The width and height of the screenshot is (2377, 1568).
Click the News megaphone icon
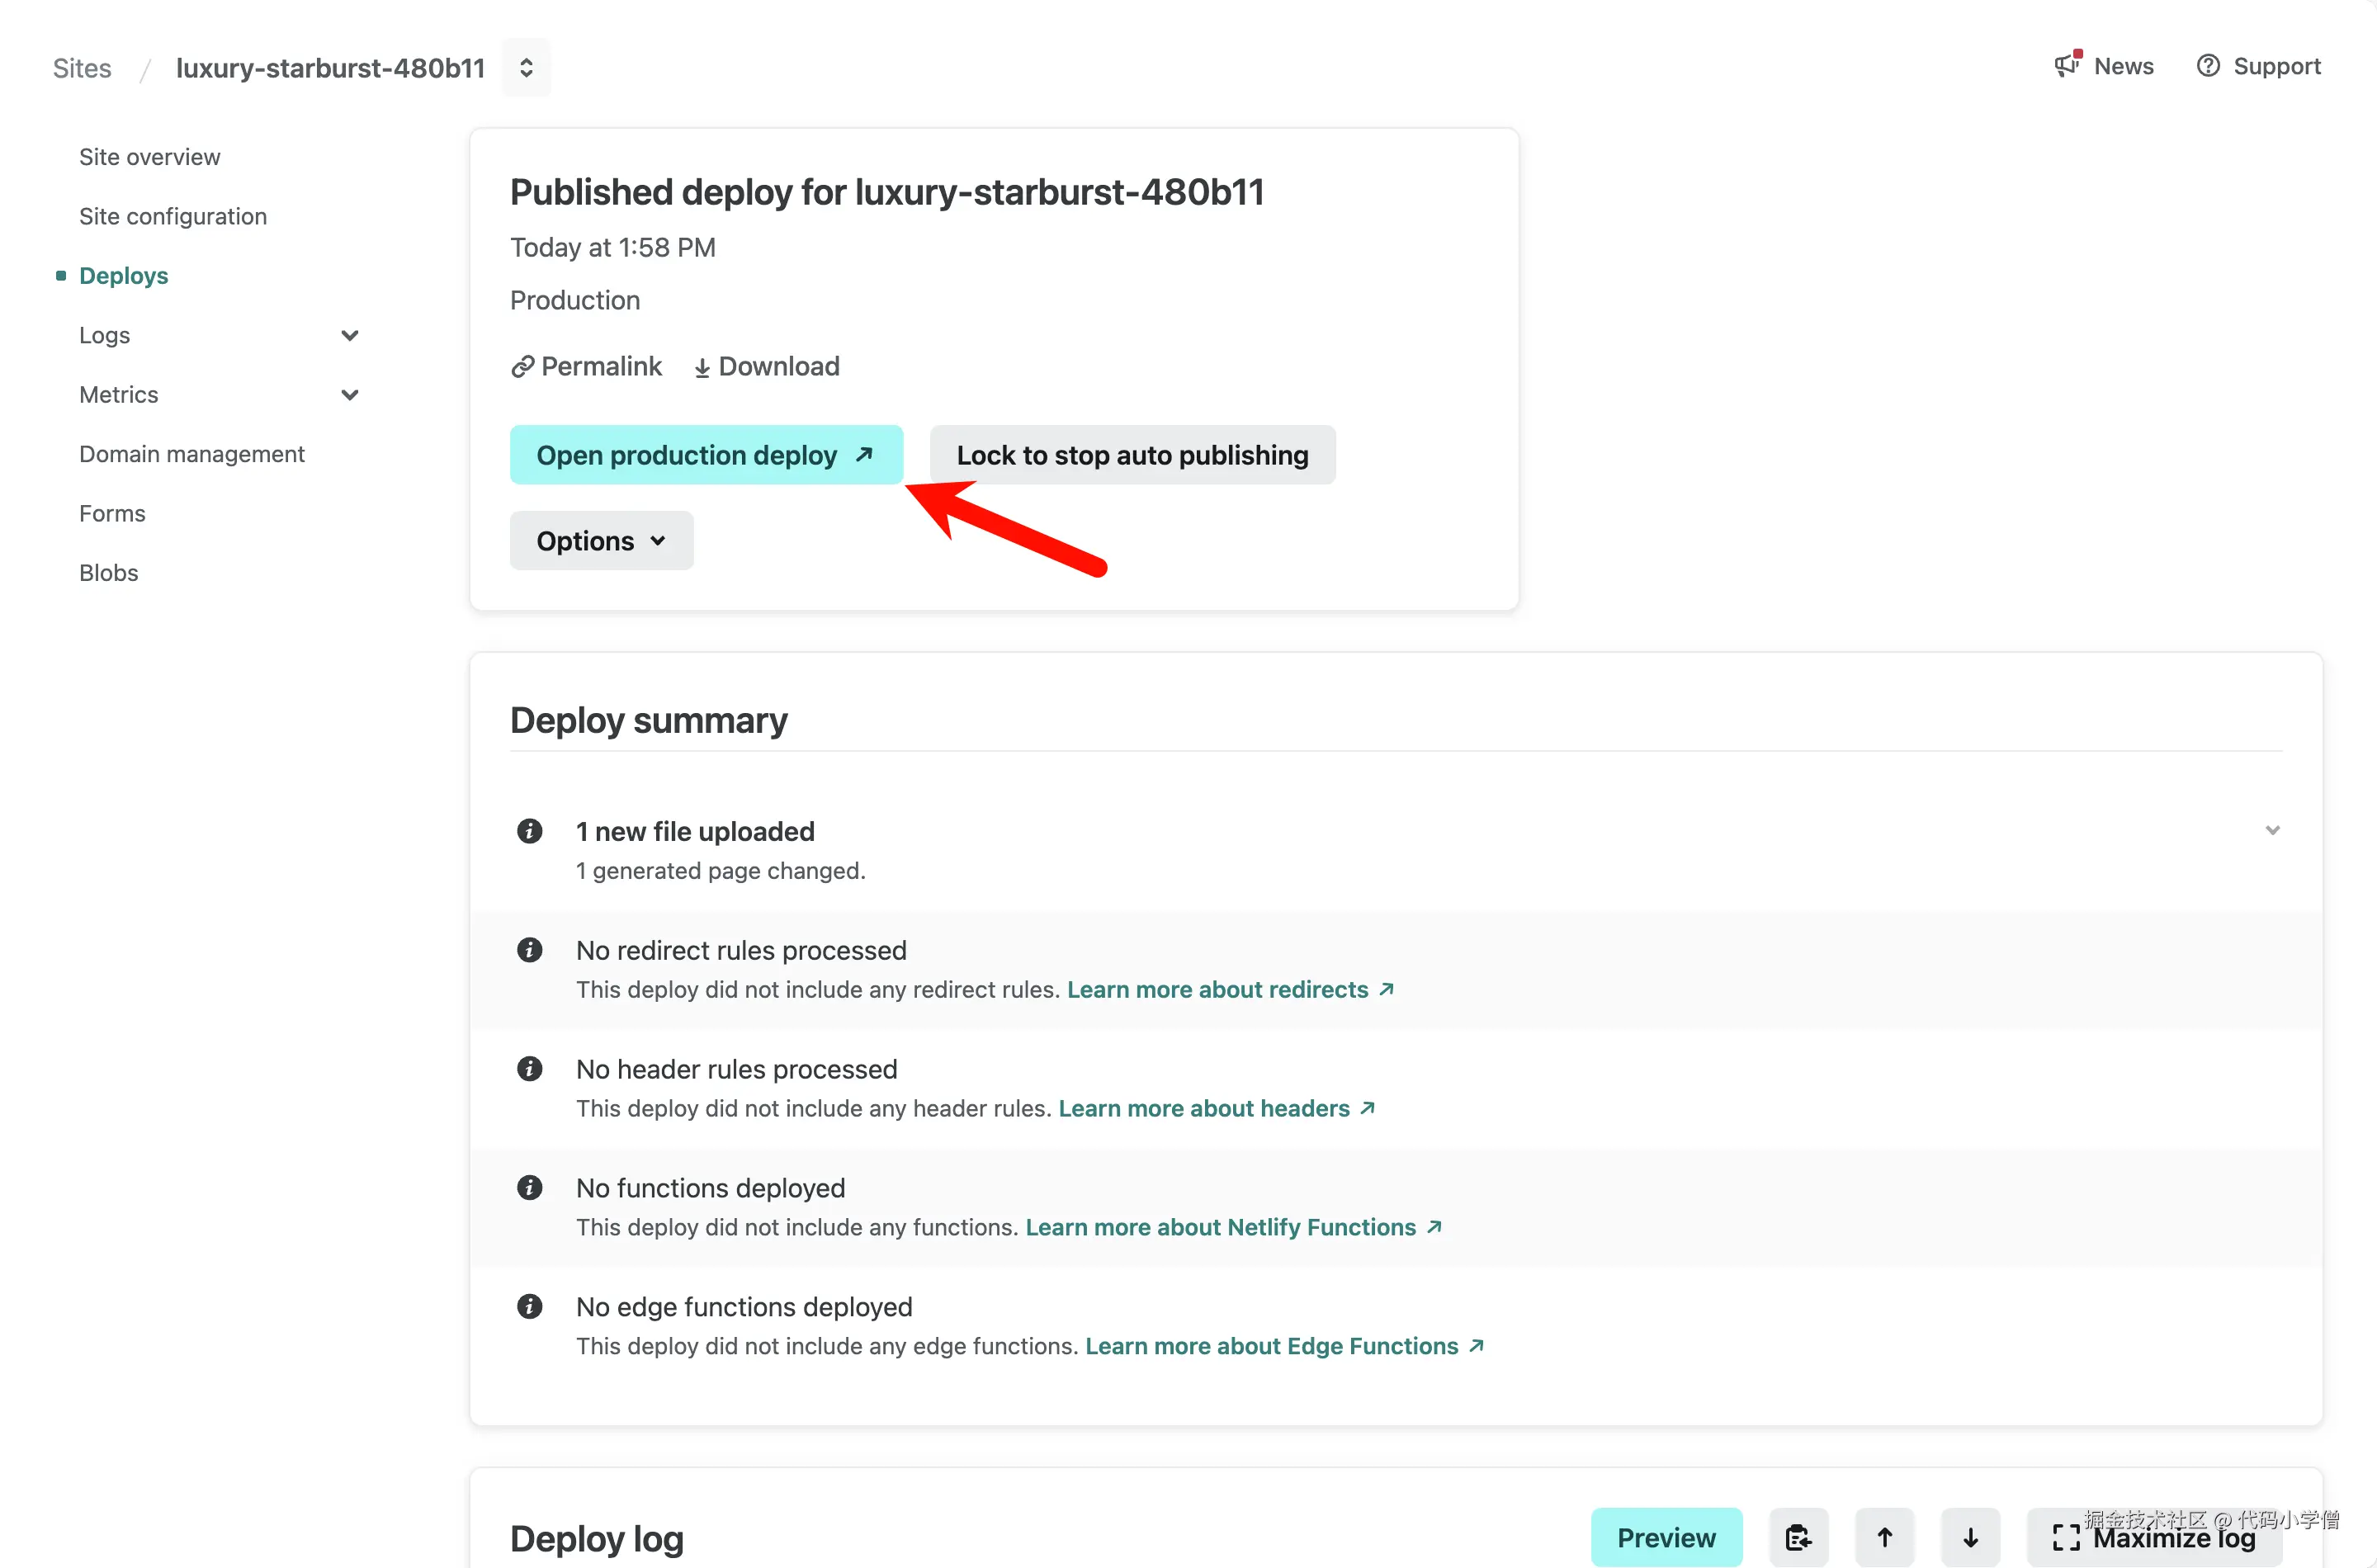pos(2066,66)
